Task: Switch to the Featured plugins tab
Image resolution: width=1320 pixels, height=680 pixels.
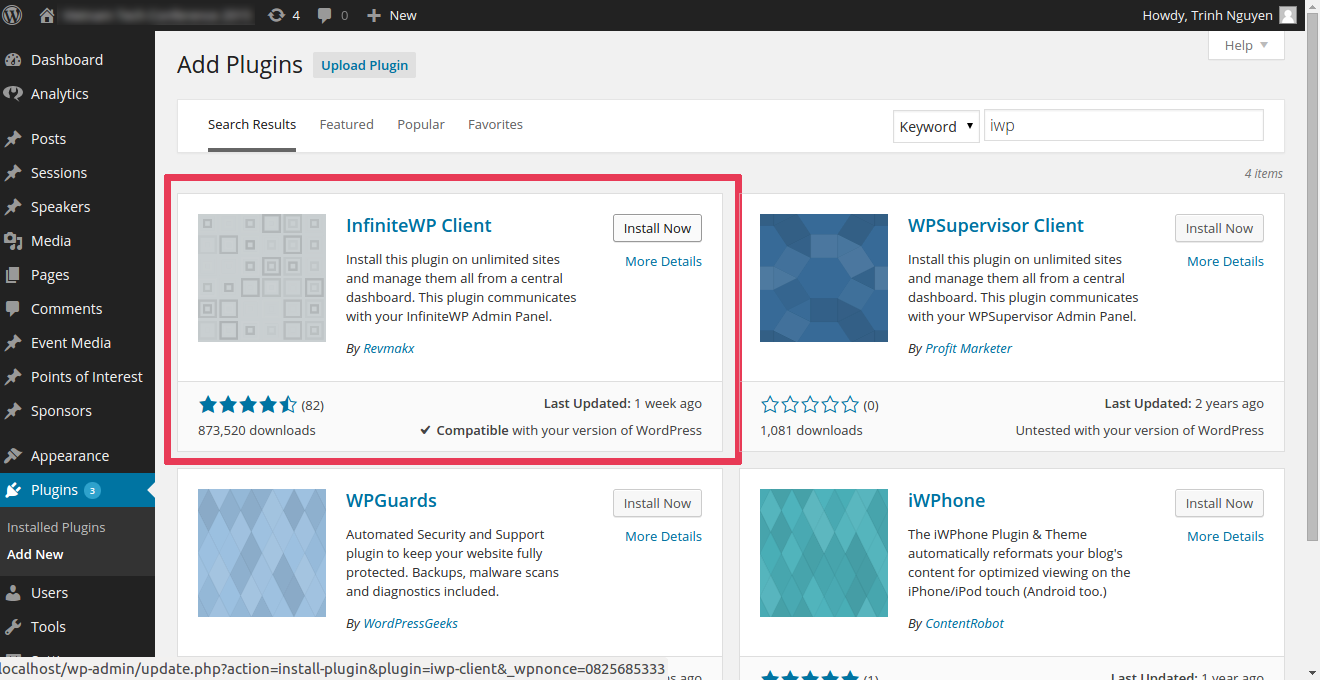Action: tap(346, 124)
